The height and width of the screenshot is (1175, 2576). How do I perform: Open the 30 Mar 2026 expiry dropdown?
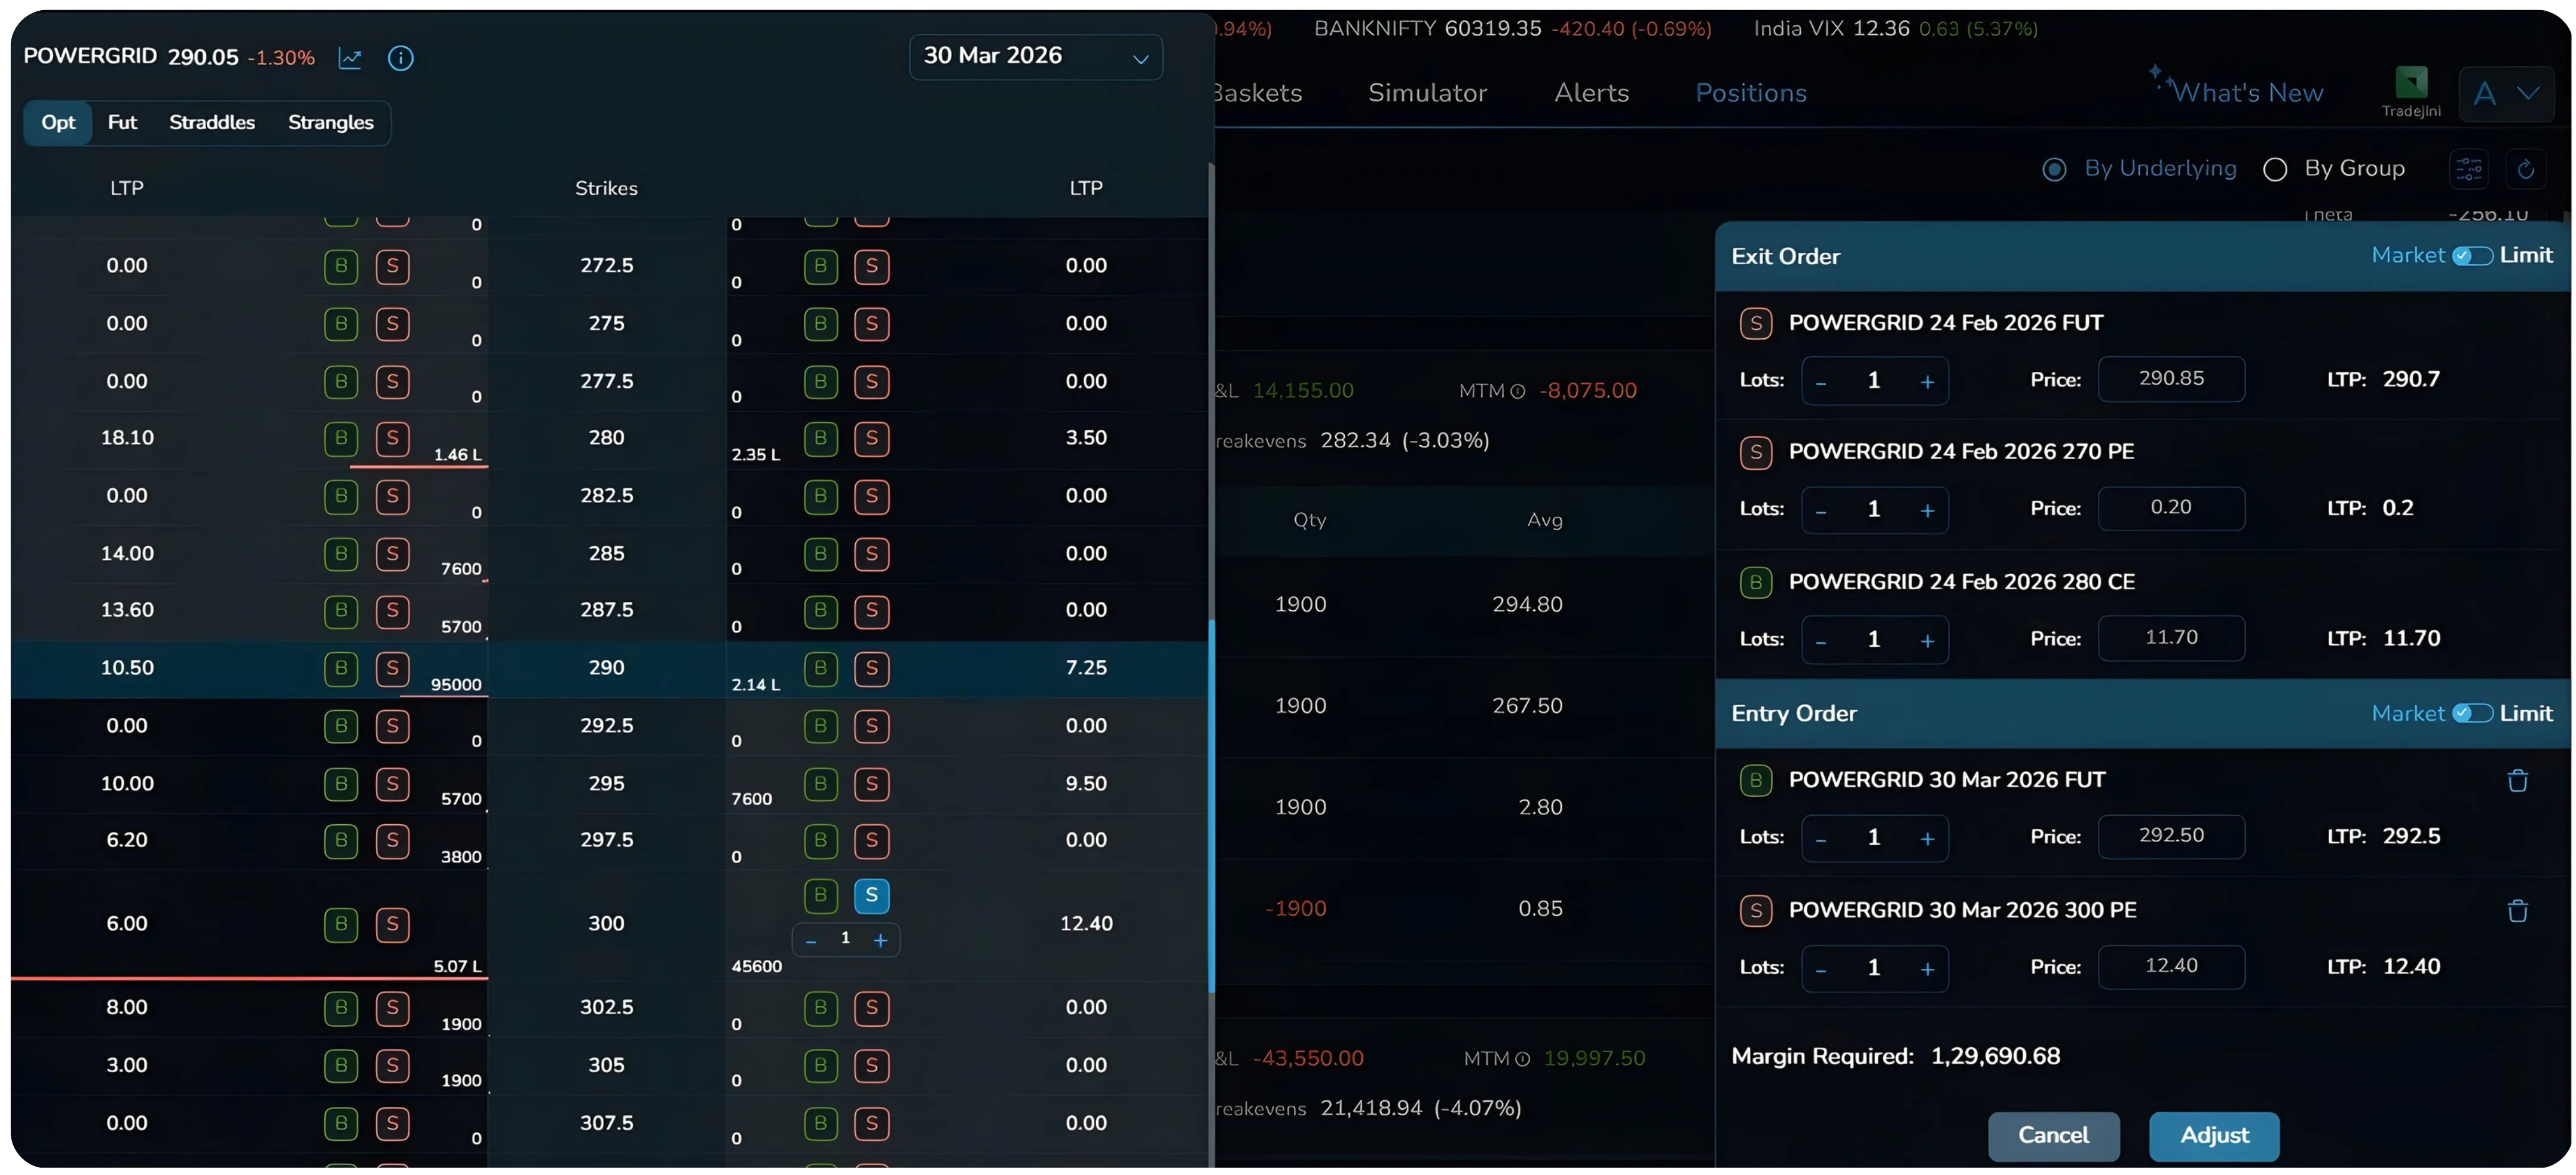point(1035,57)
